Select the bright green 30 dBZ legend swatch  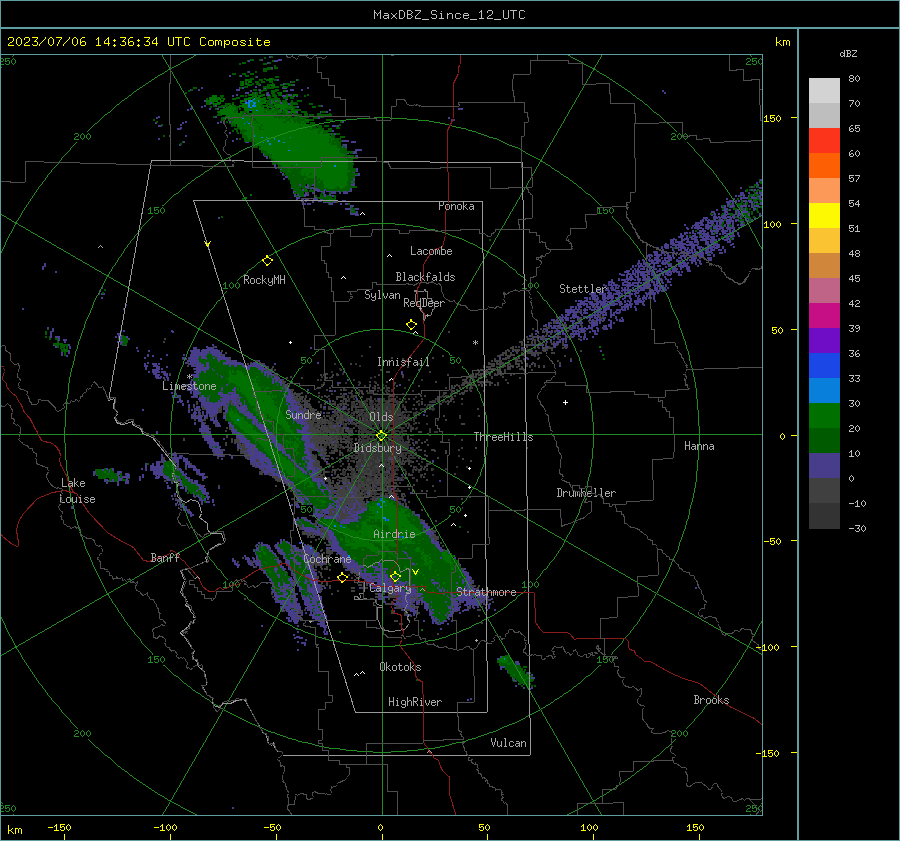[x=824, y=415]
